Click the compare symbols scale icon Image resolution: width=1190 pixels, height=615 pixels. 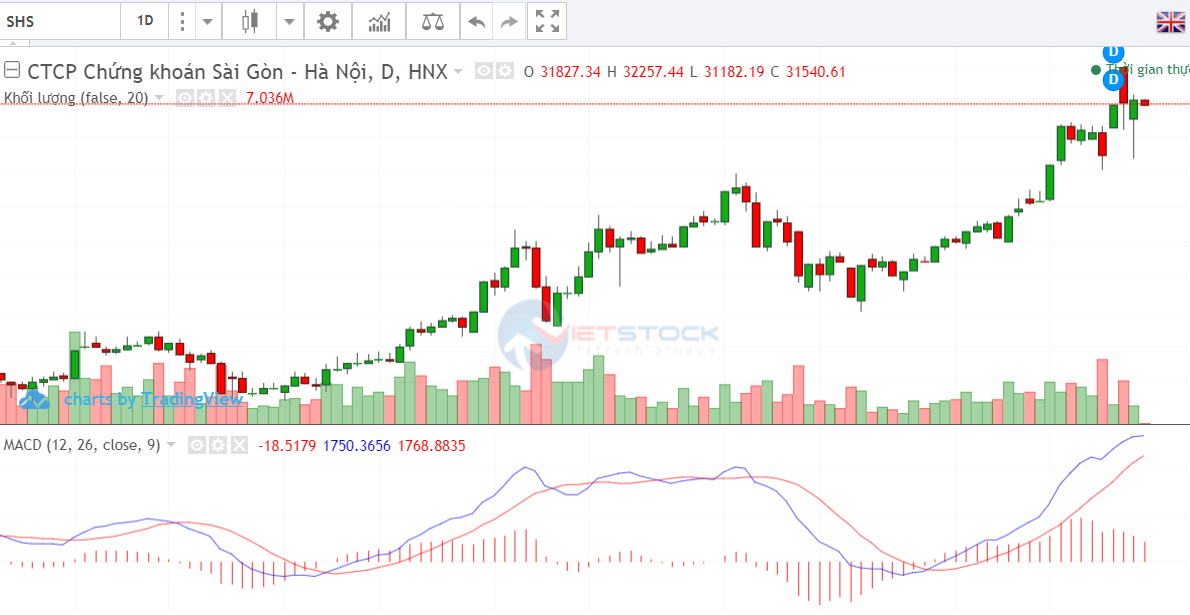pyautogui.click(x=433, y=21)
